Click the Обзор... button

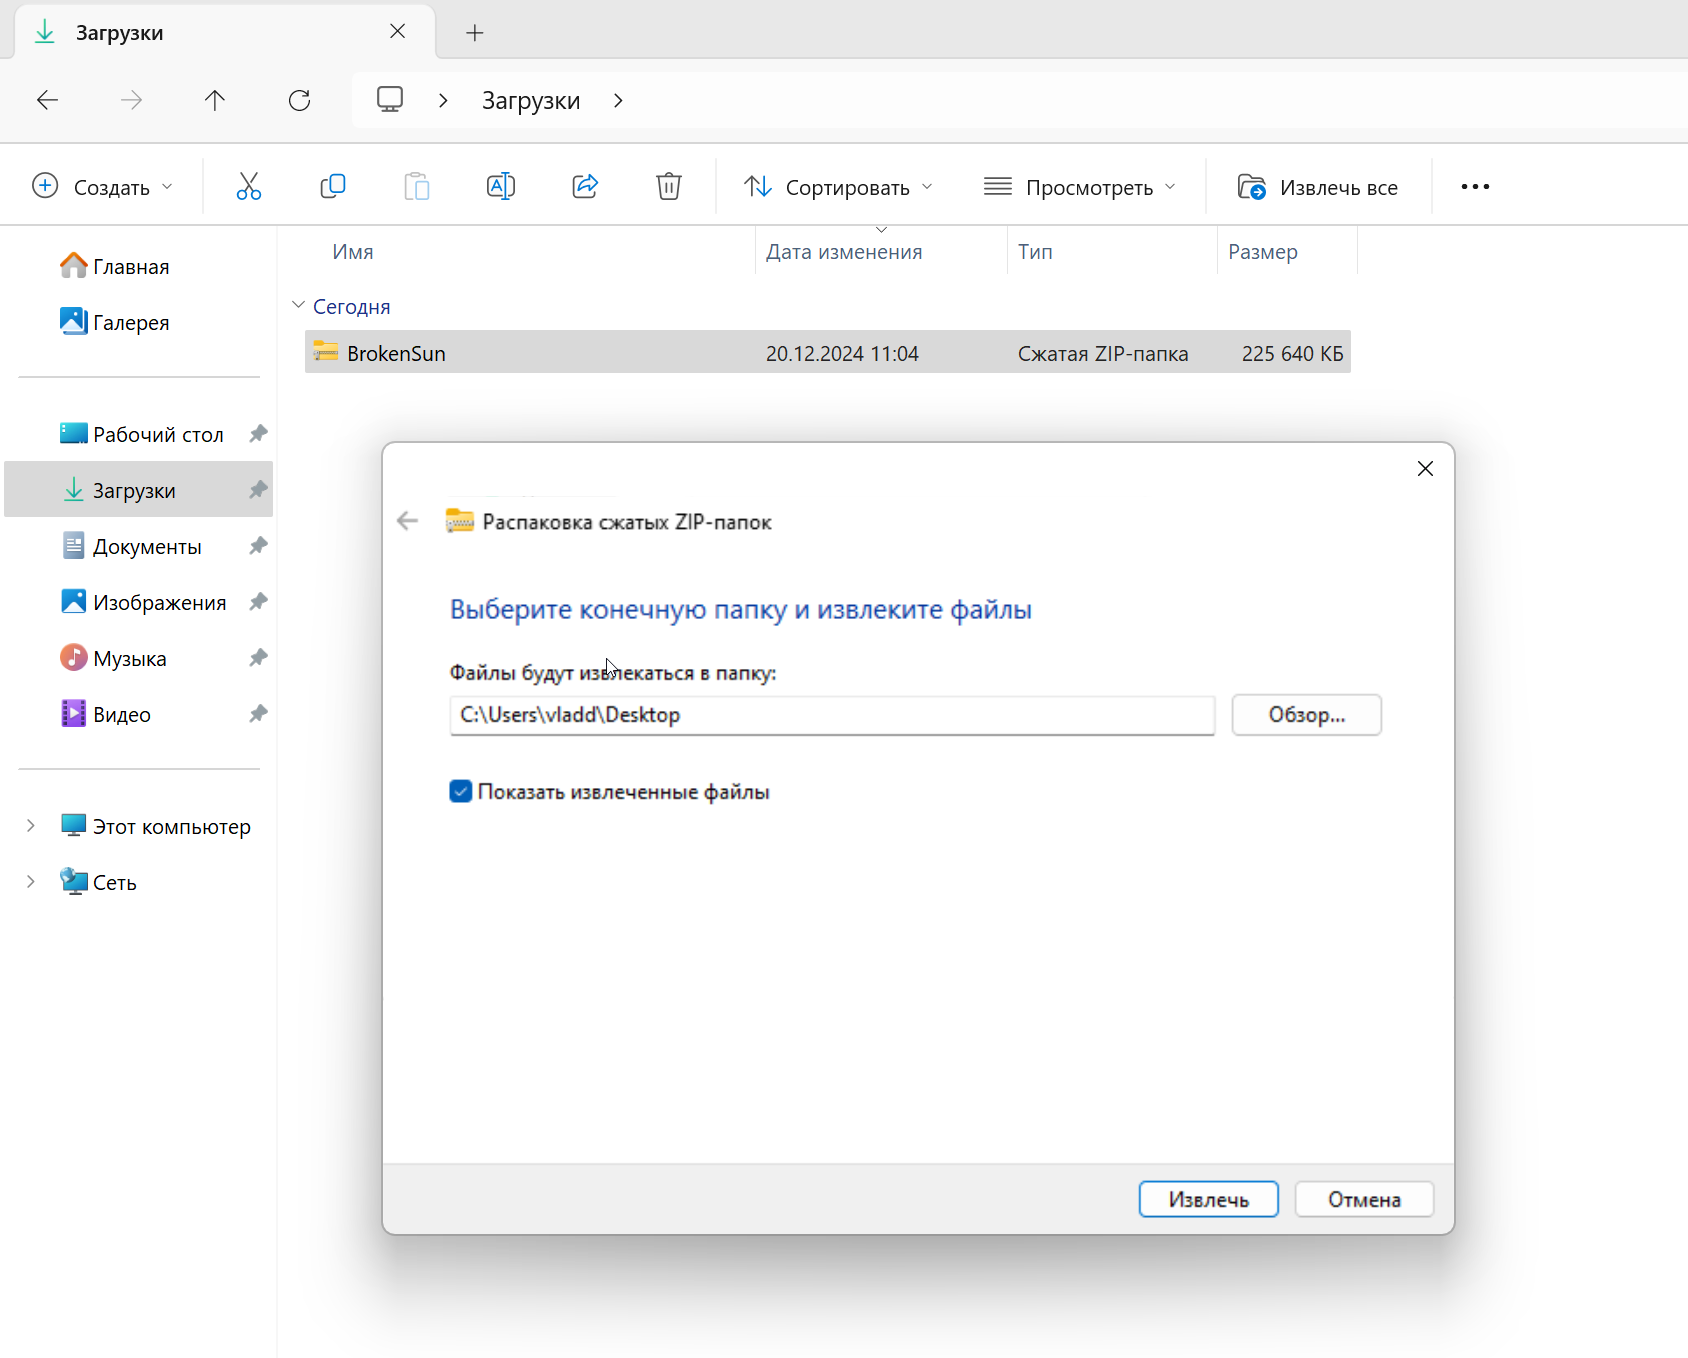pos(1307,715)
